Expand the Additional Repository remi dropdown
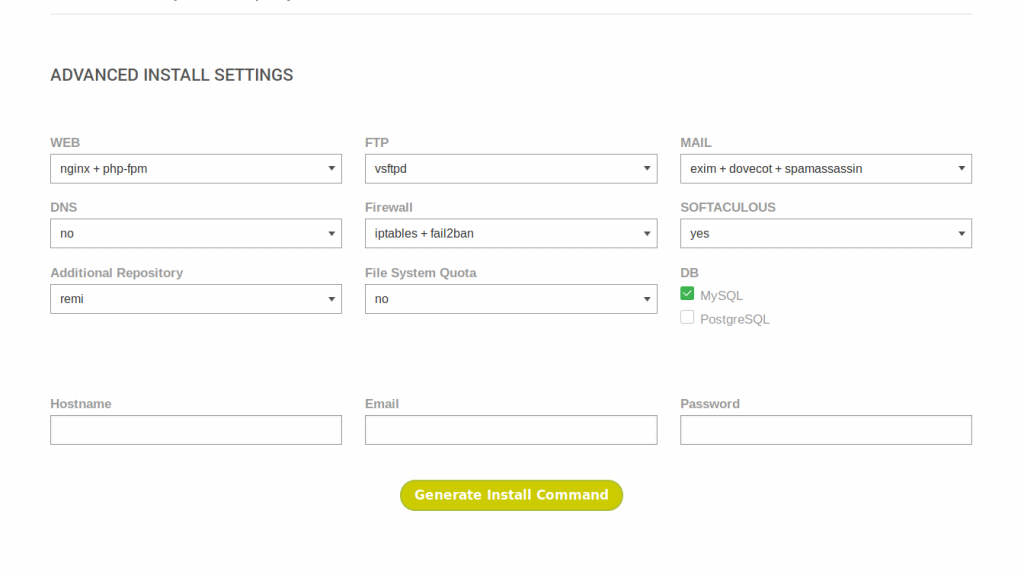Viewport: 1024px width, 578px height. pyautogui.click(x=196, y=298)
